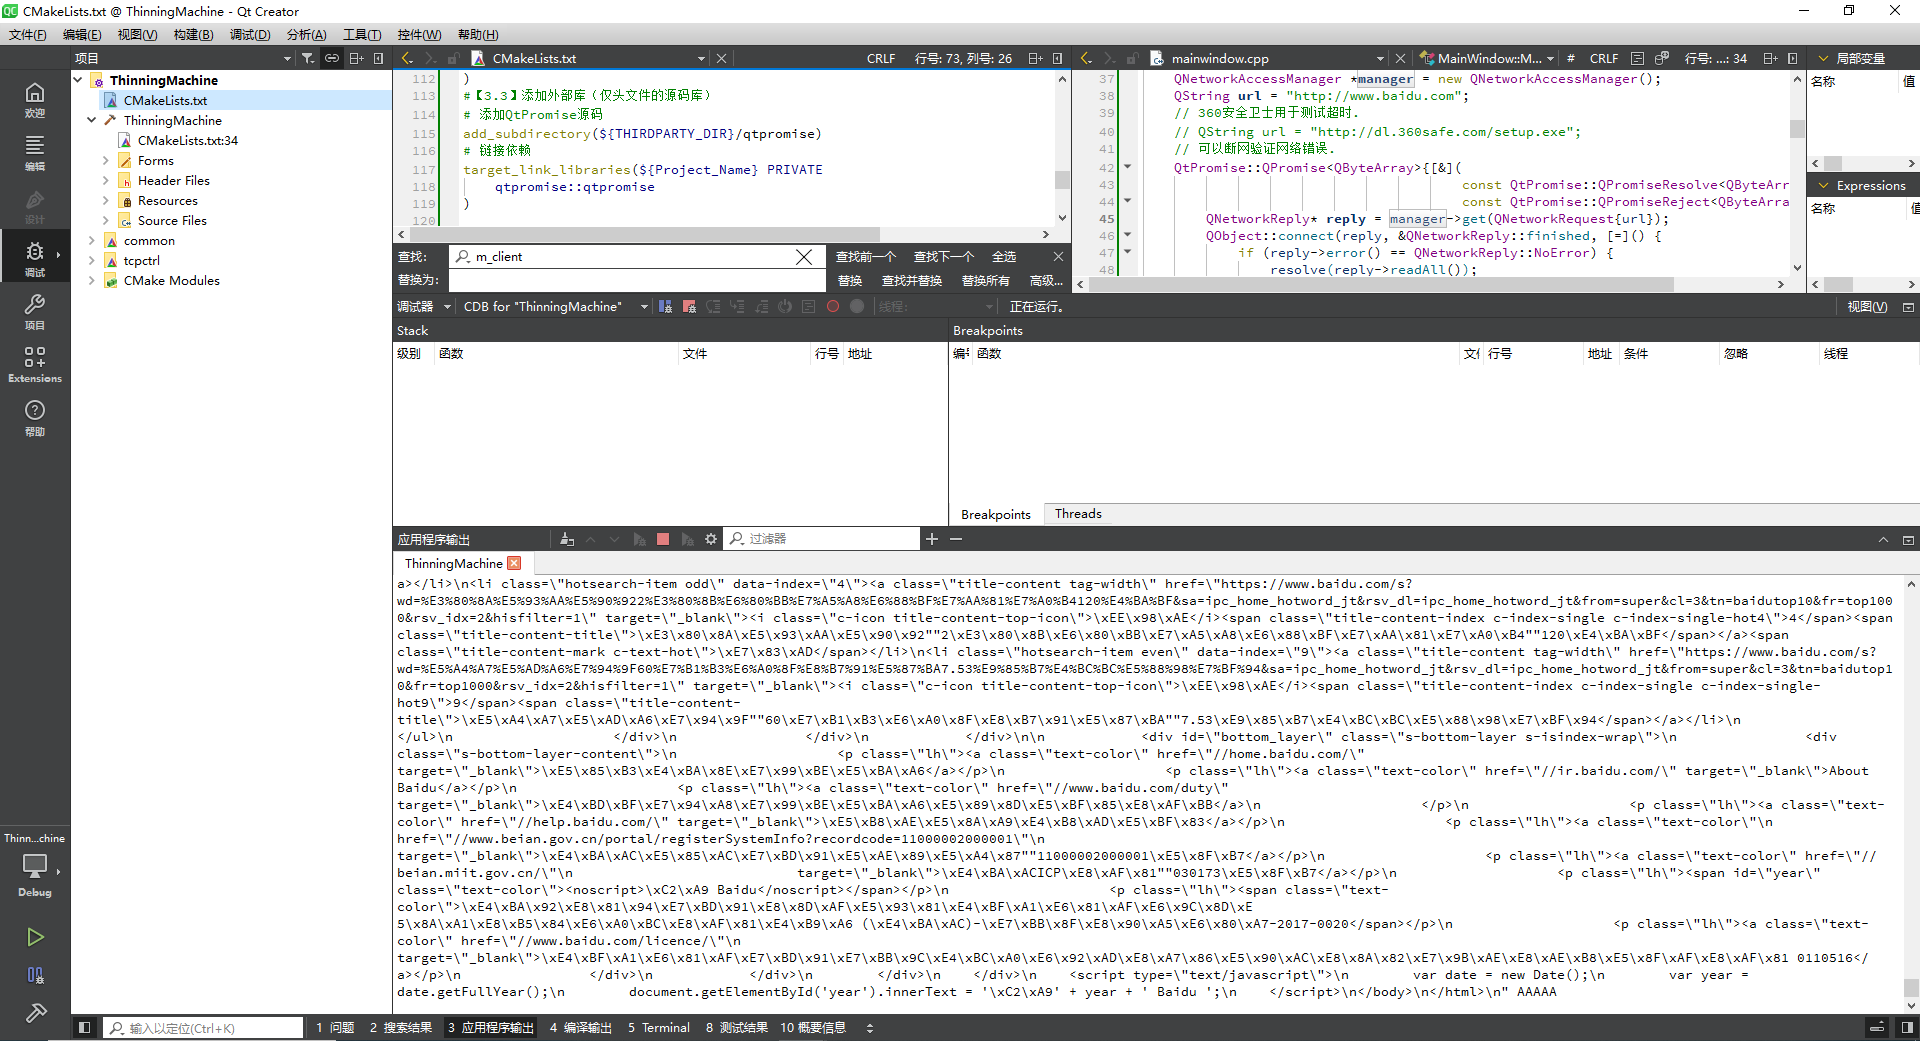1920x1041 pixels.
Task: Click 替换所有 replace all button
Action: [x=986, y=280]
